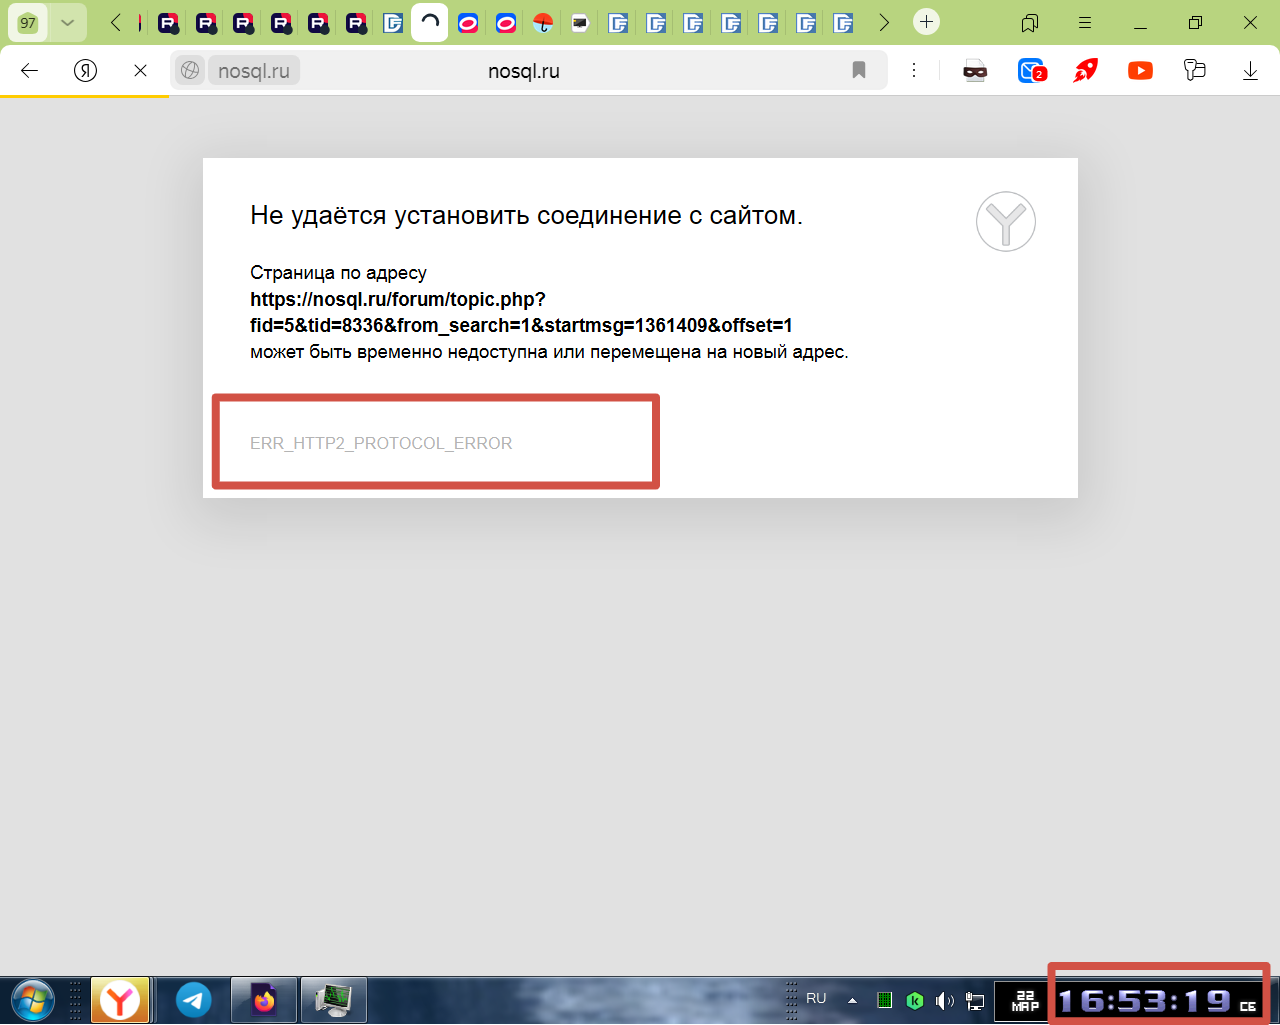Click the nosql.ru address bar field

pyautogui.click(x=523, y=71)
